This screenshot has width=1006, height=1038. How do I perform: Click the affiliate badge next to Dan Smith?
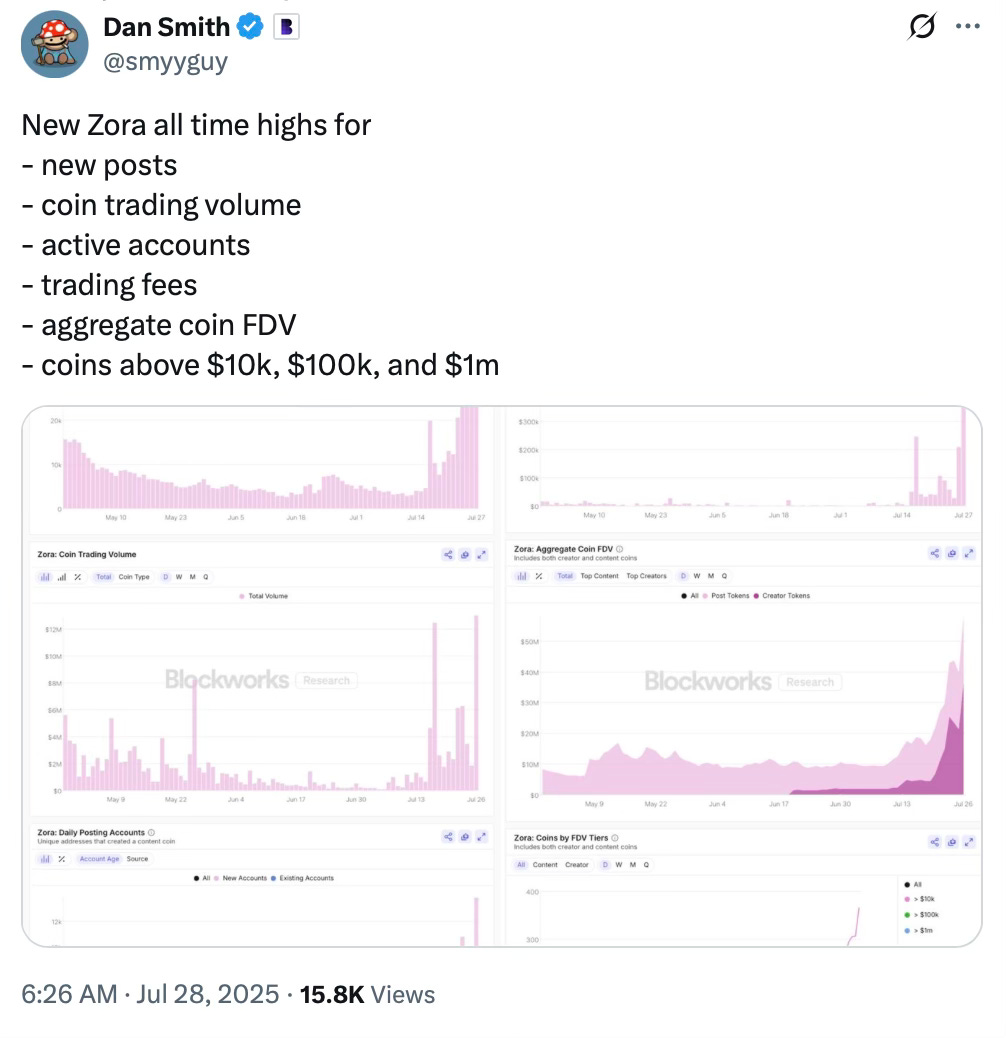click(286, 26)
